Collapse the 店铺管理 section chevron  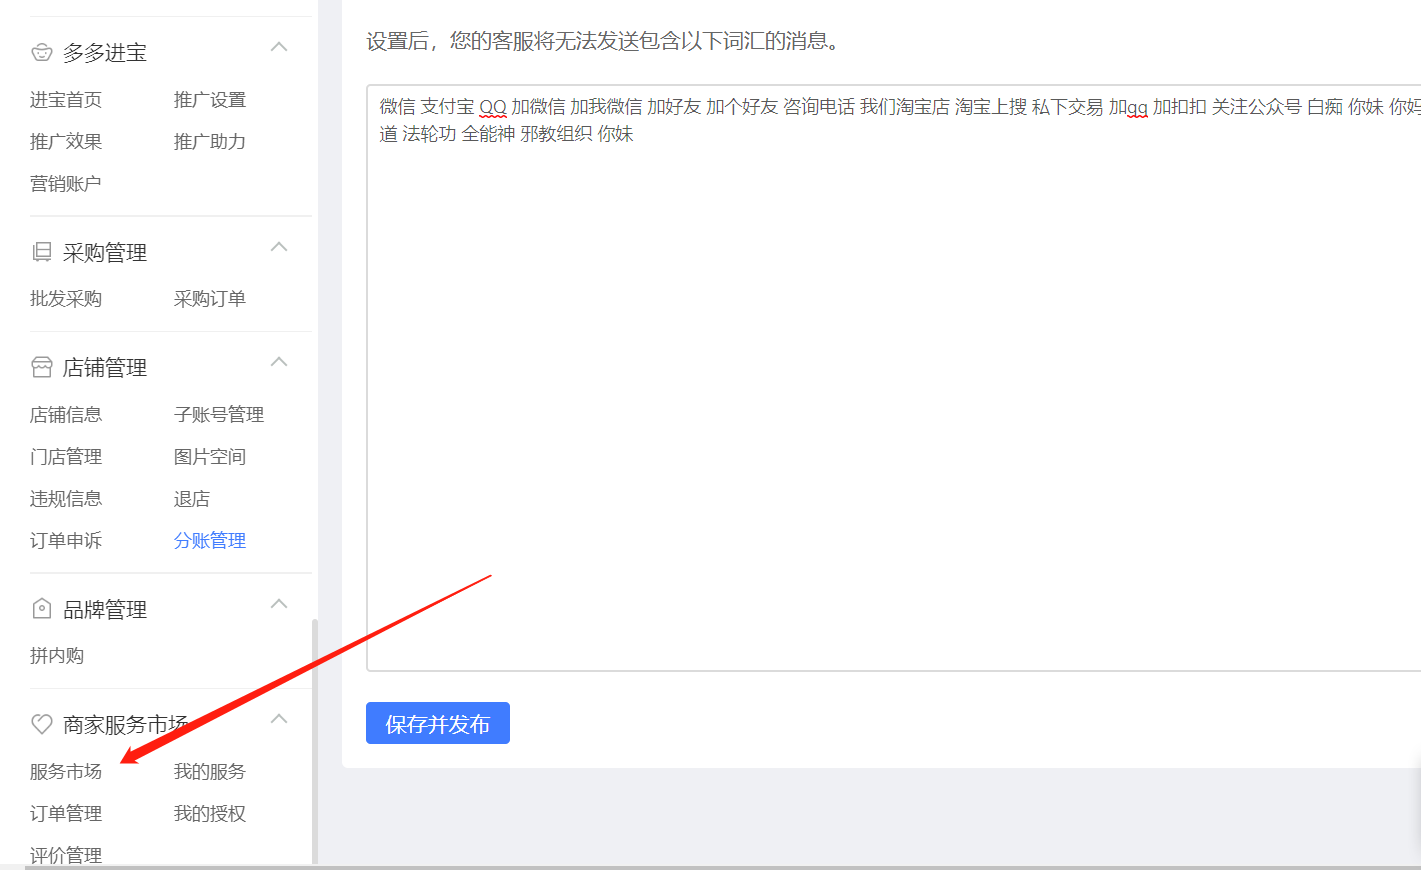point(279,362)
